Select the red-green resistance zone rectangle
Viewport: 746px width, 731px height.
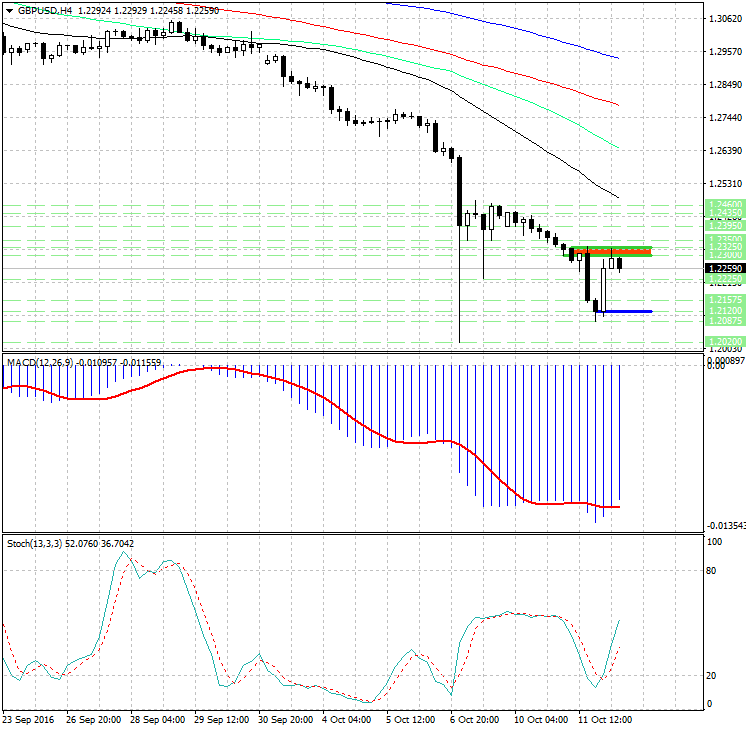(x=611, y=252)
